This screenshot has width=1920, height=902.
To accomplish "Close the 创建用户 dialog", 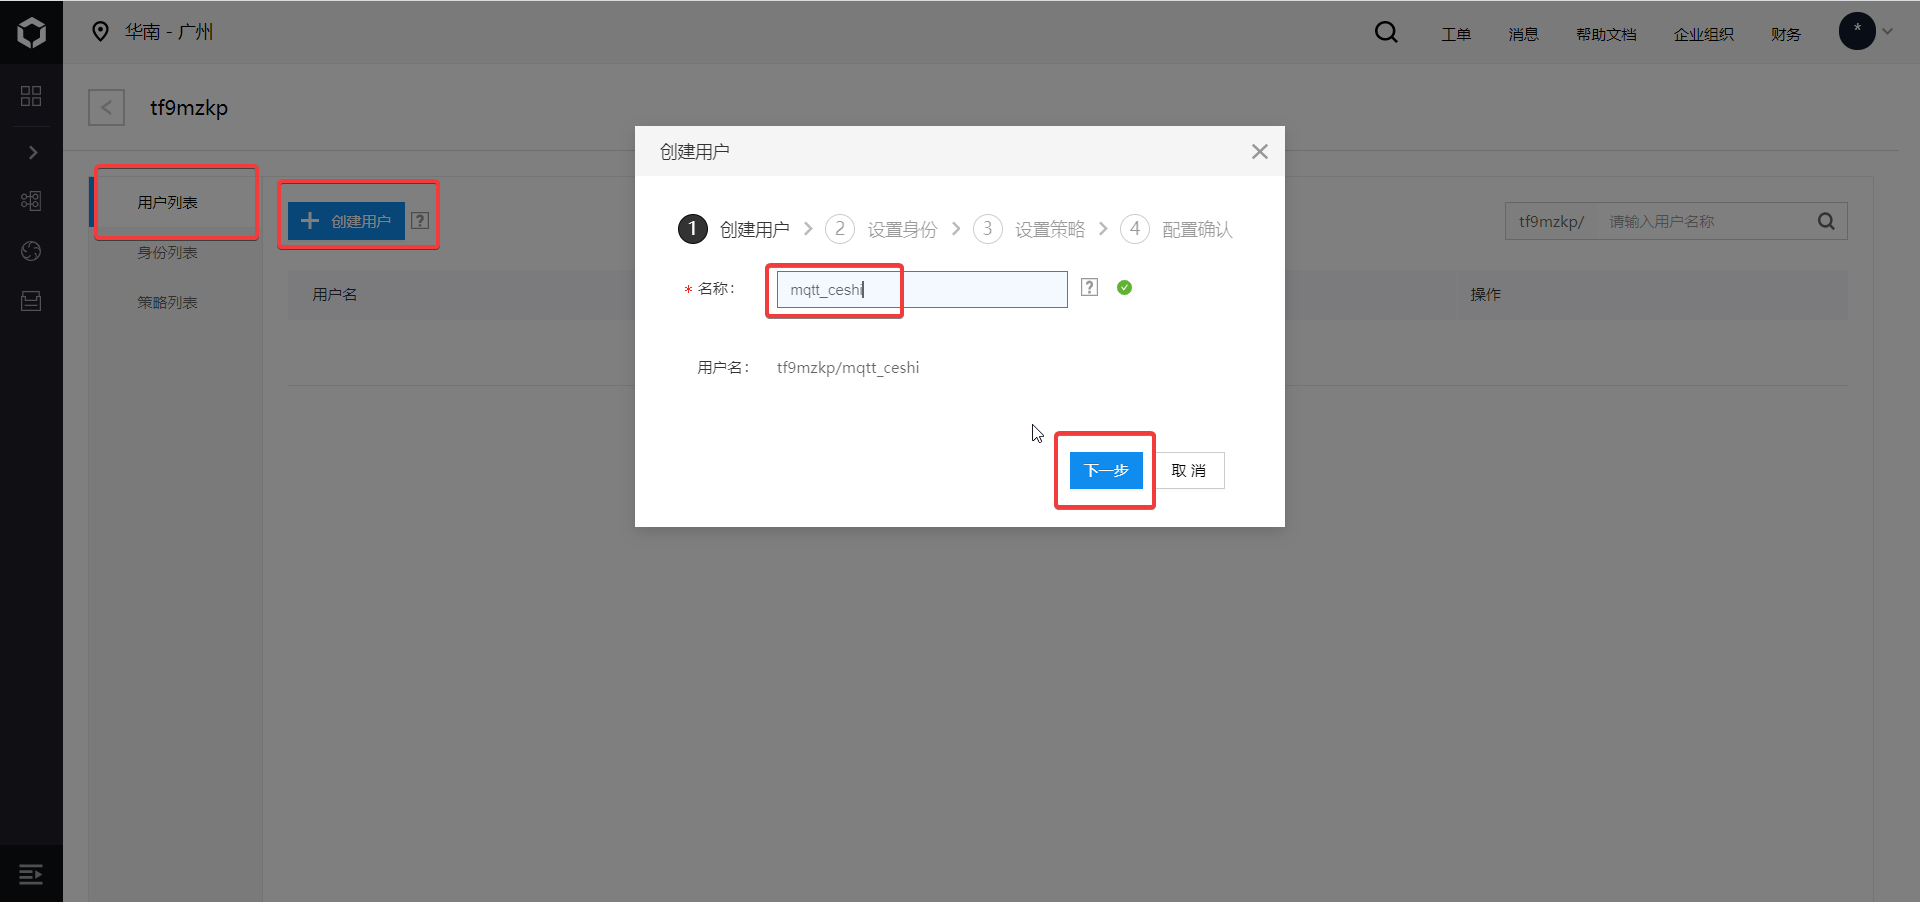I will [x=1260, y=151].
